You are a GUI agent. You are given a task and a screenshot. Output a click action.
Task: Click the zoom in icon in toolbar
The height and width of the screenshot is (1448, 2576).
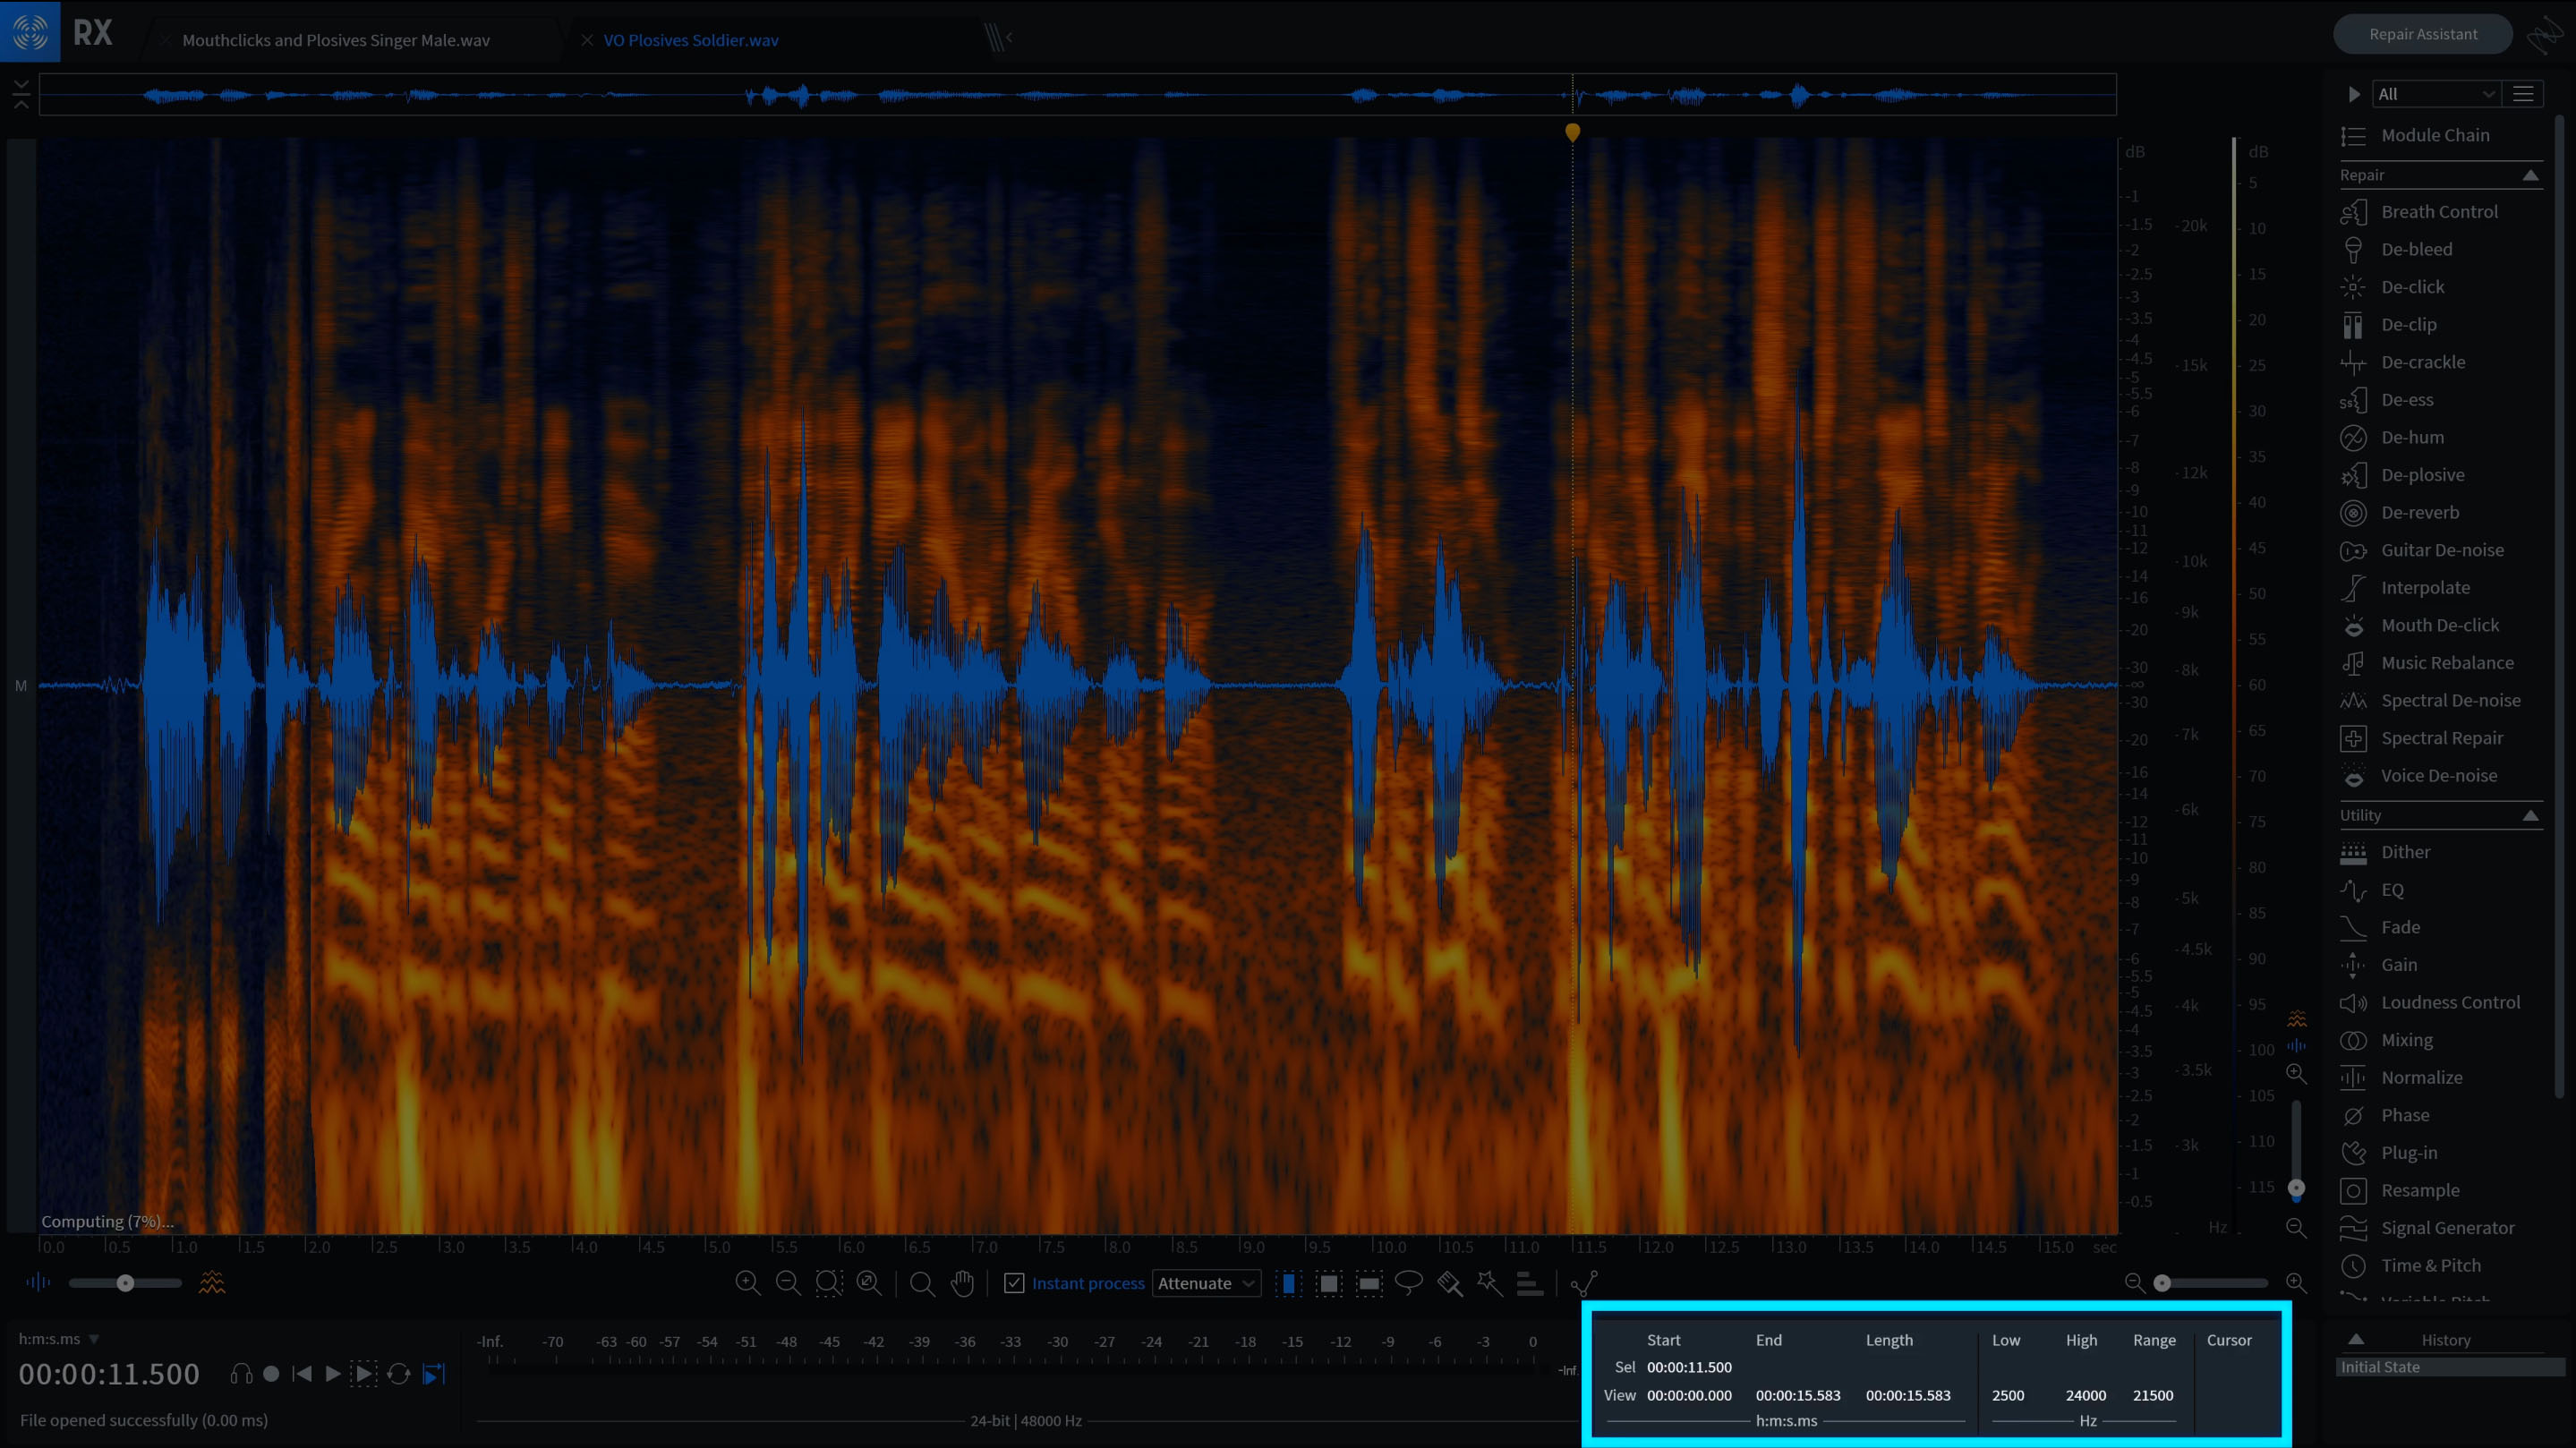click(x=747, y=1283)
